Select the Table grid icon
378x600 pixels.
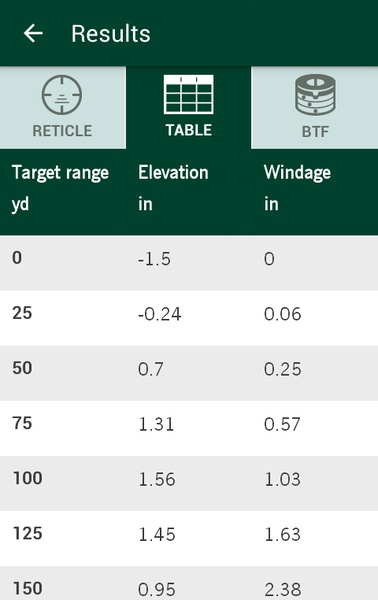[189, 95]
